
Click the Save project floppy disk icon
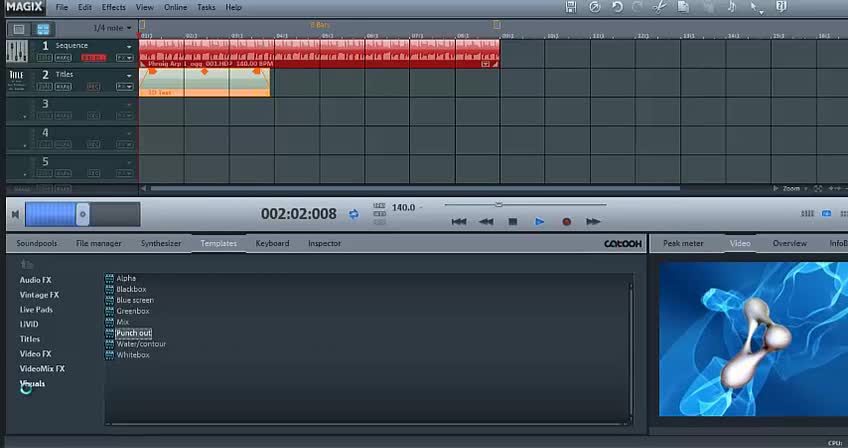pos(571,7)
